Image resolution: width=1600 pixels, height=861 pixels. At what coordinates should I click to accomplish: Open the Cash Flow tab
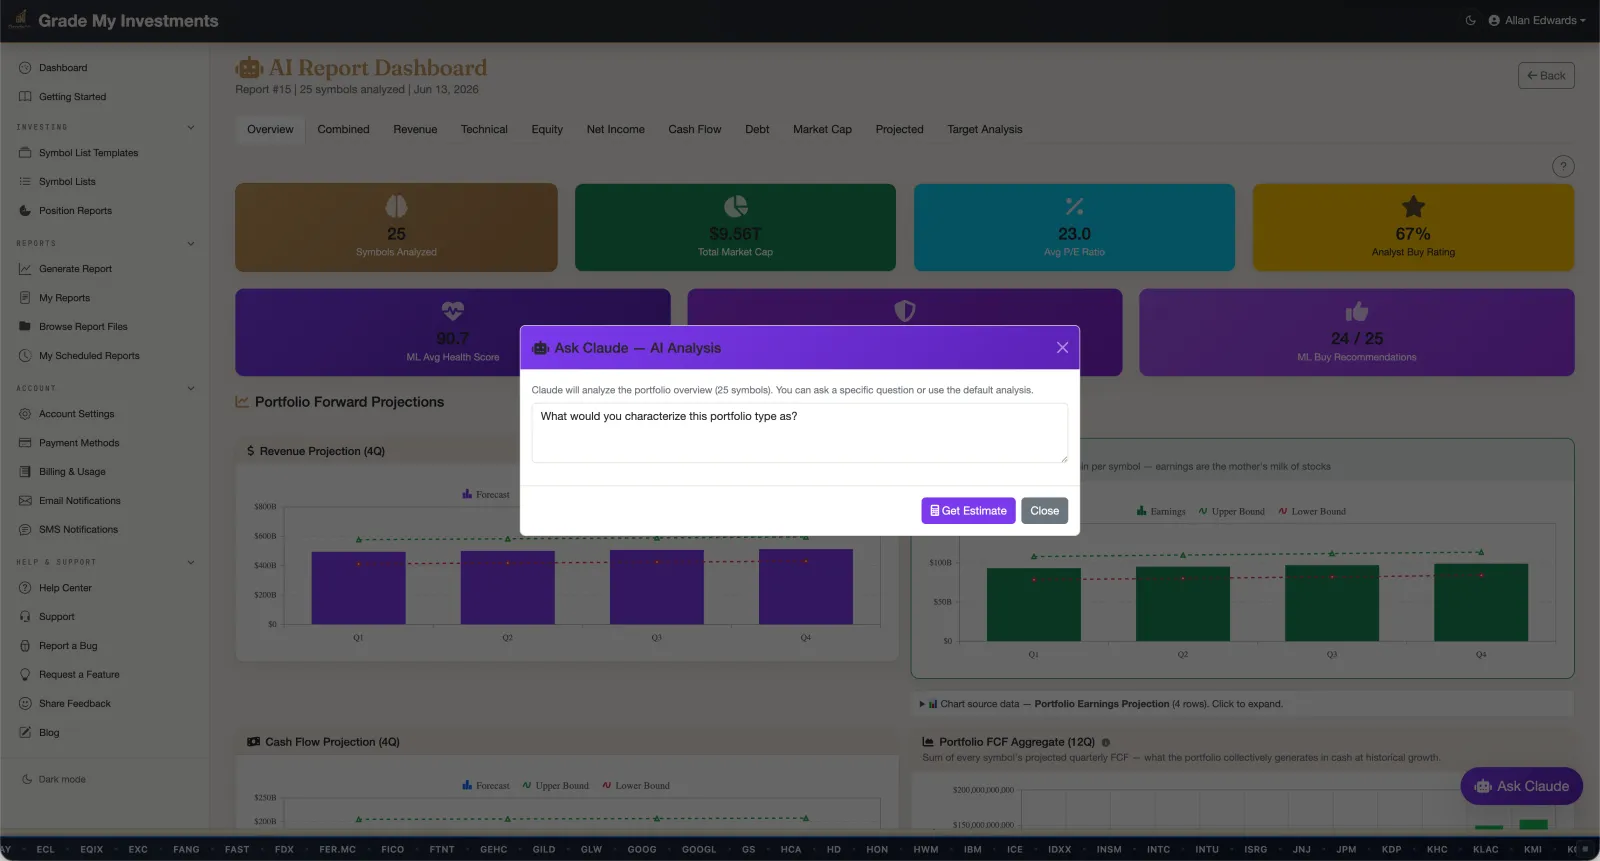tap(695, 130)
